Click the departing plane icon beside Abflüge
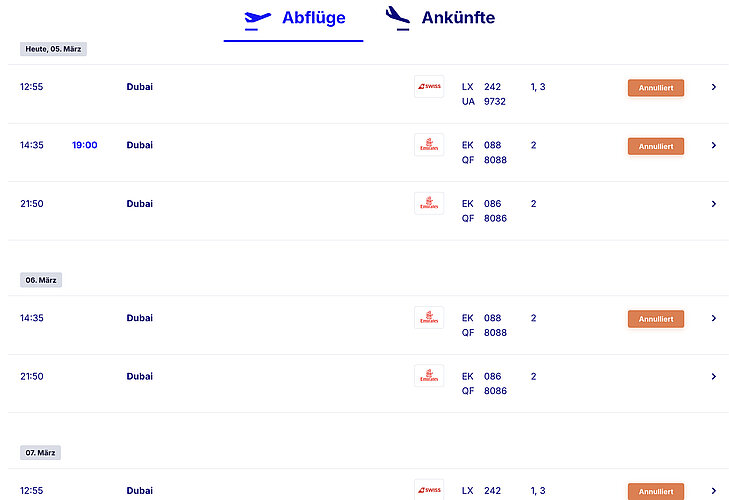The image size is (729, 500). [258, 18]
